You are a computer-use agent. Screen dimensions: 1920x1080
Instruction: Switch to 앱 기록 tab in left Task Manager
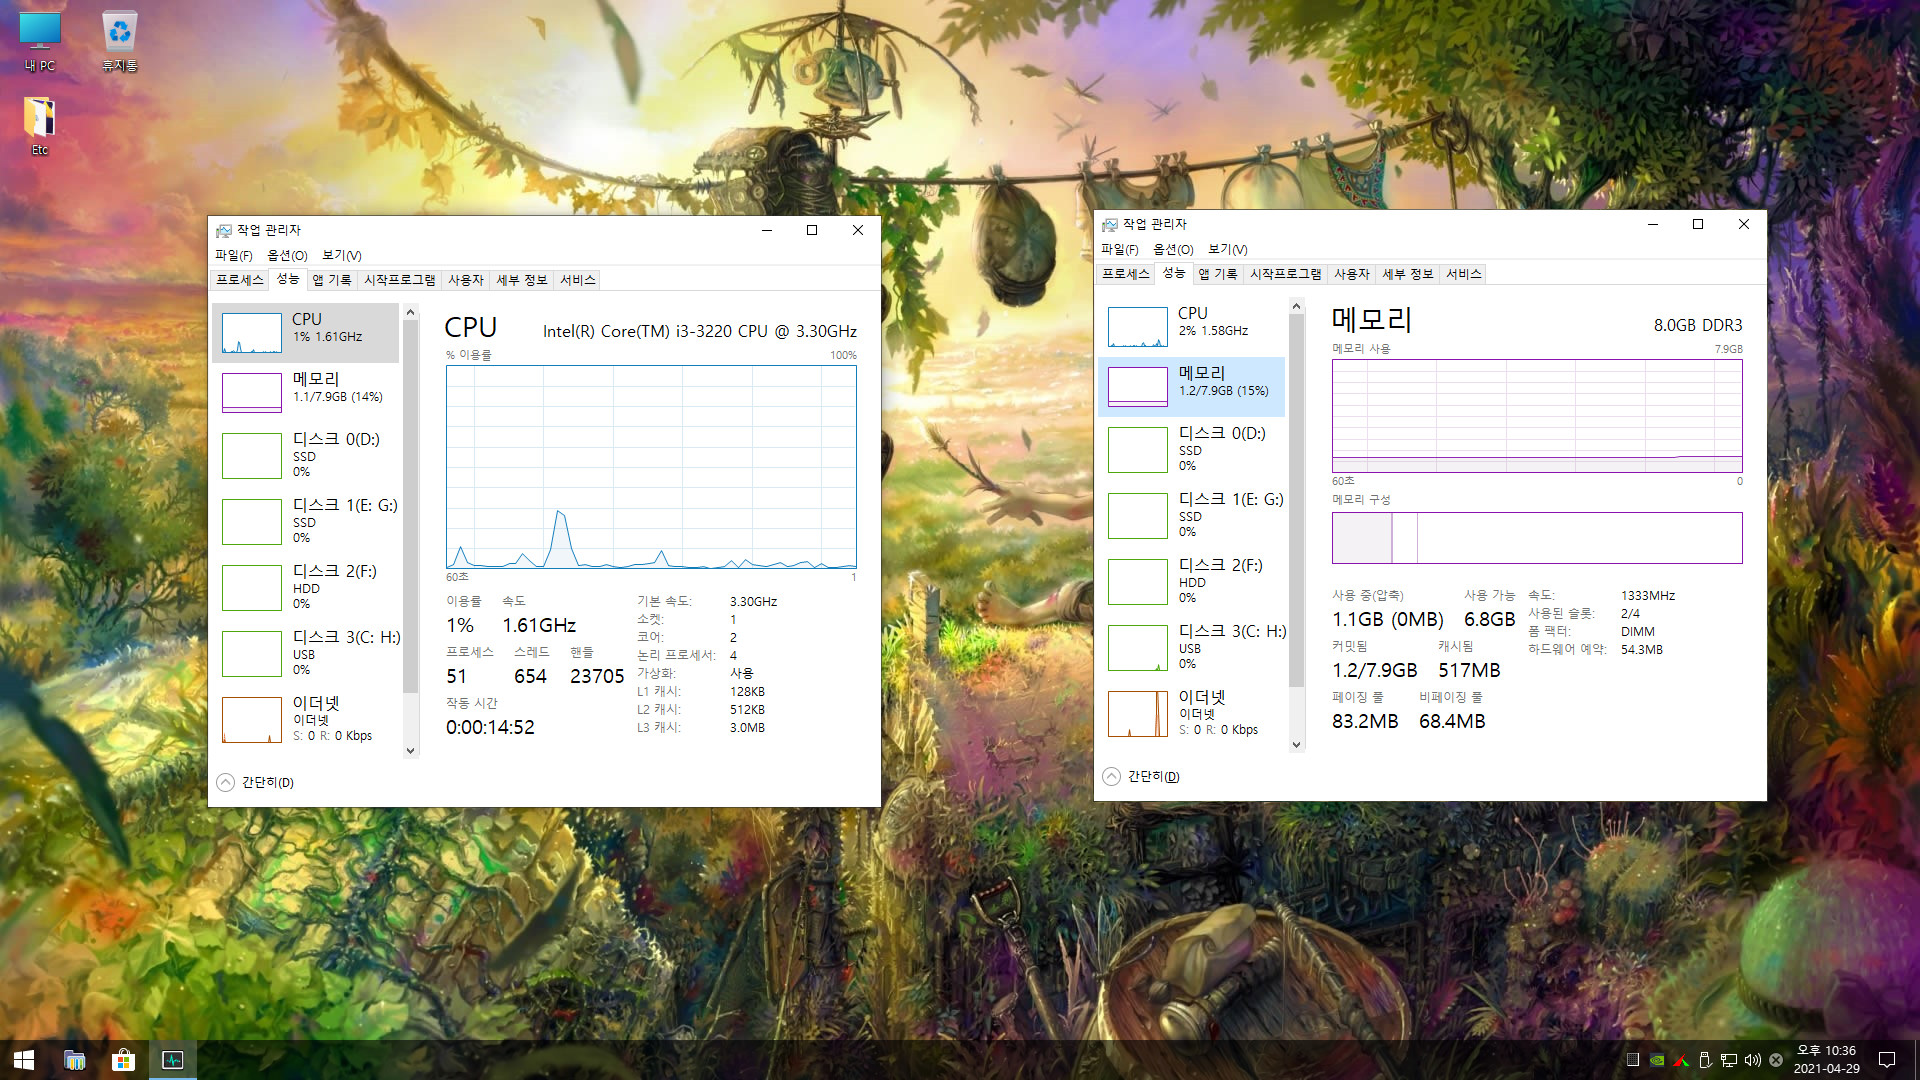(x=332, y=280)
